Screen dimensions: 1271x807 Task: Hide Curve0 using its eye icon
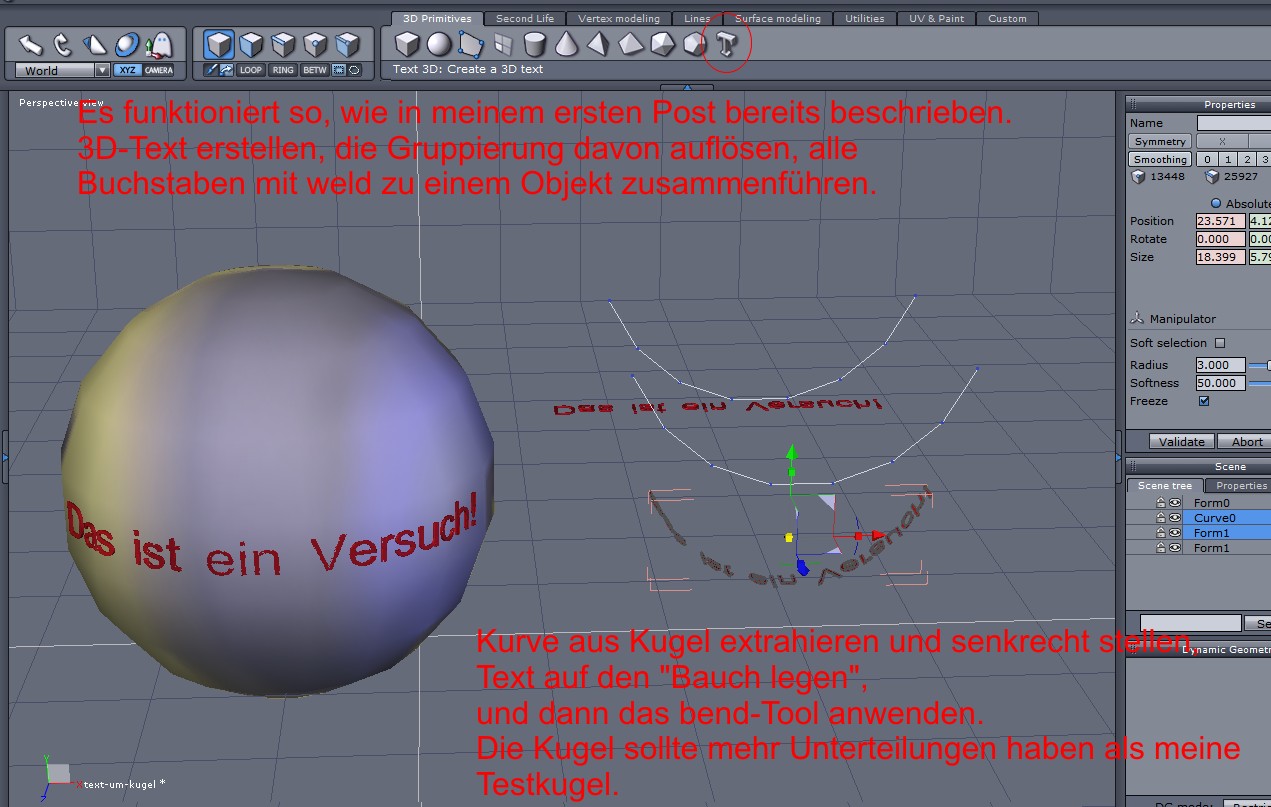click(1175, 518)
